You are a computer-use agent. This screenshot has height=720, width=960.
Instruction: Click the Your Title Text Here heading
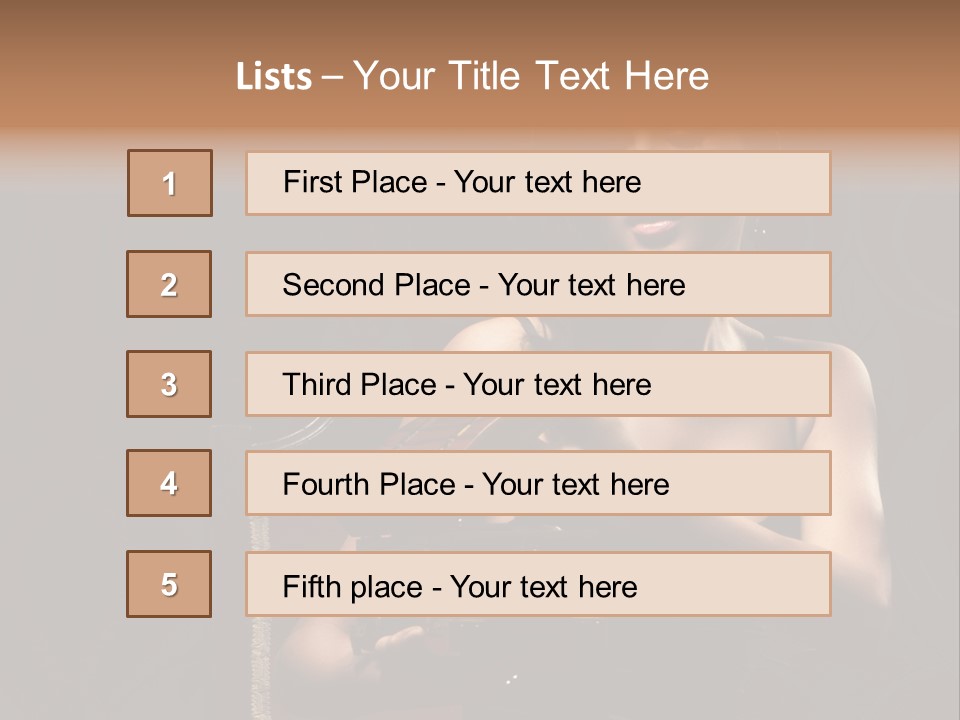pyautogui.click(x=531, y=76)
